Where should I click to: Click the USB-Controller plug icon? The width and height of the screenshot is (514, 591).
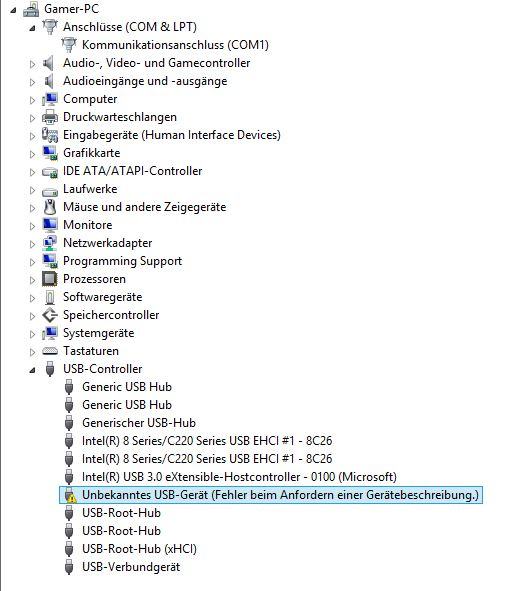50,369
